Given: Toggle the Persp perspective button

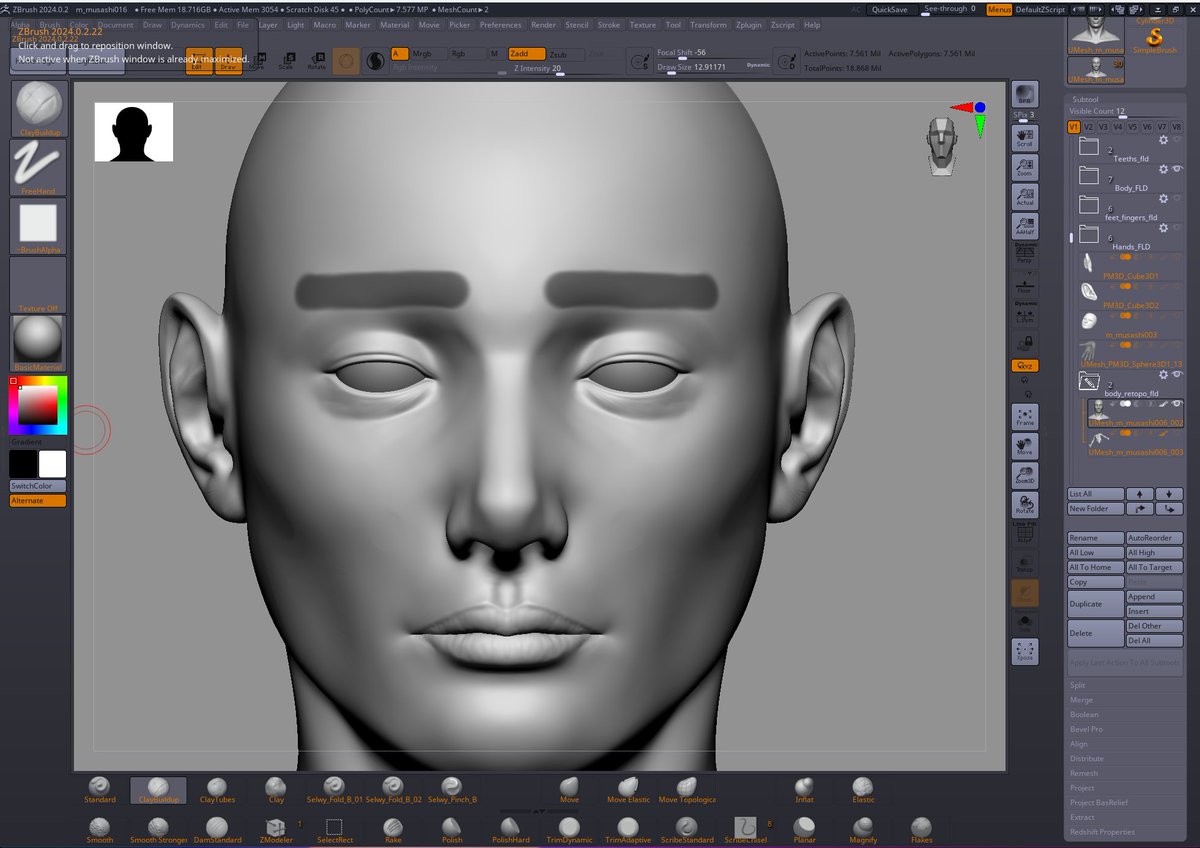Looking at the screenshot, I should coord(1025,252).
